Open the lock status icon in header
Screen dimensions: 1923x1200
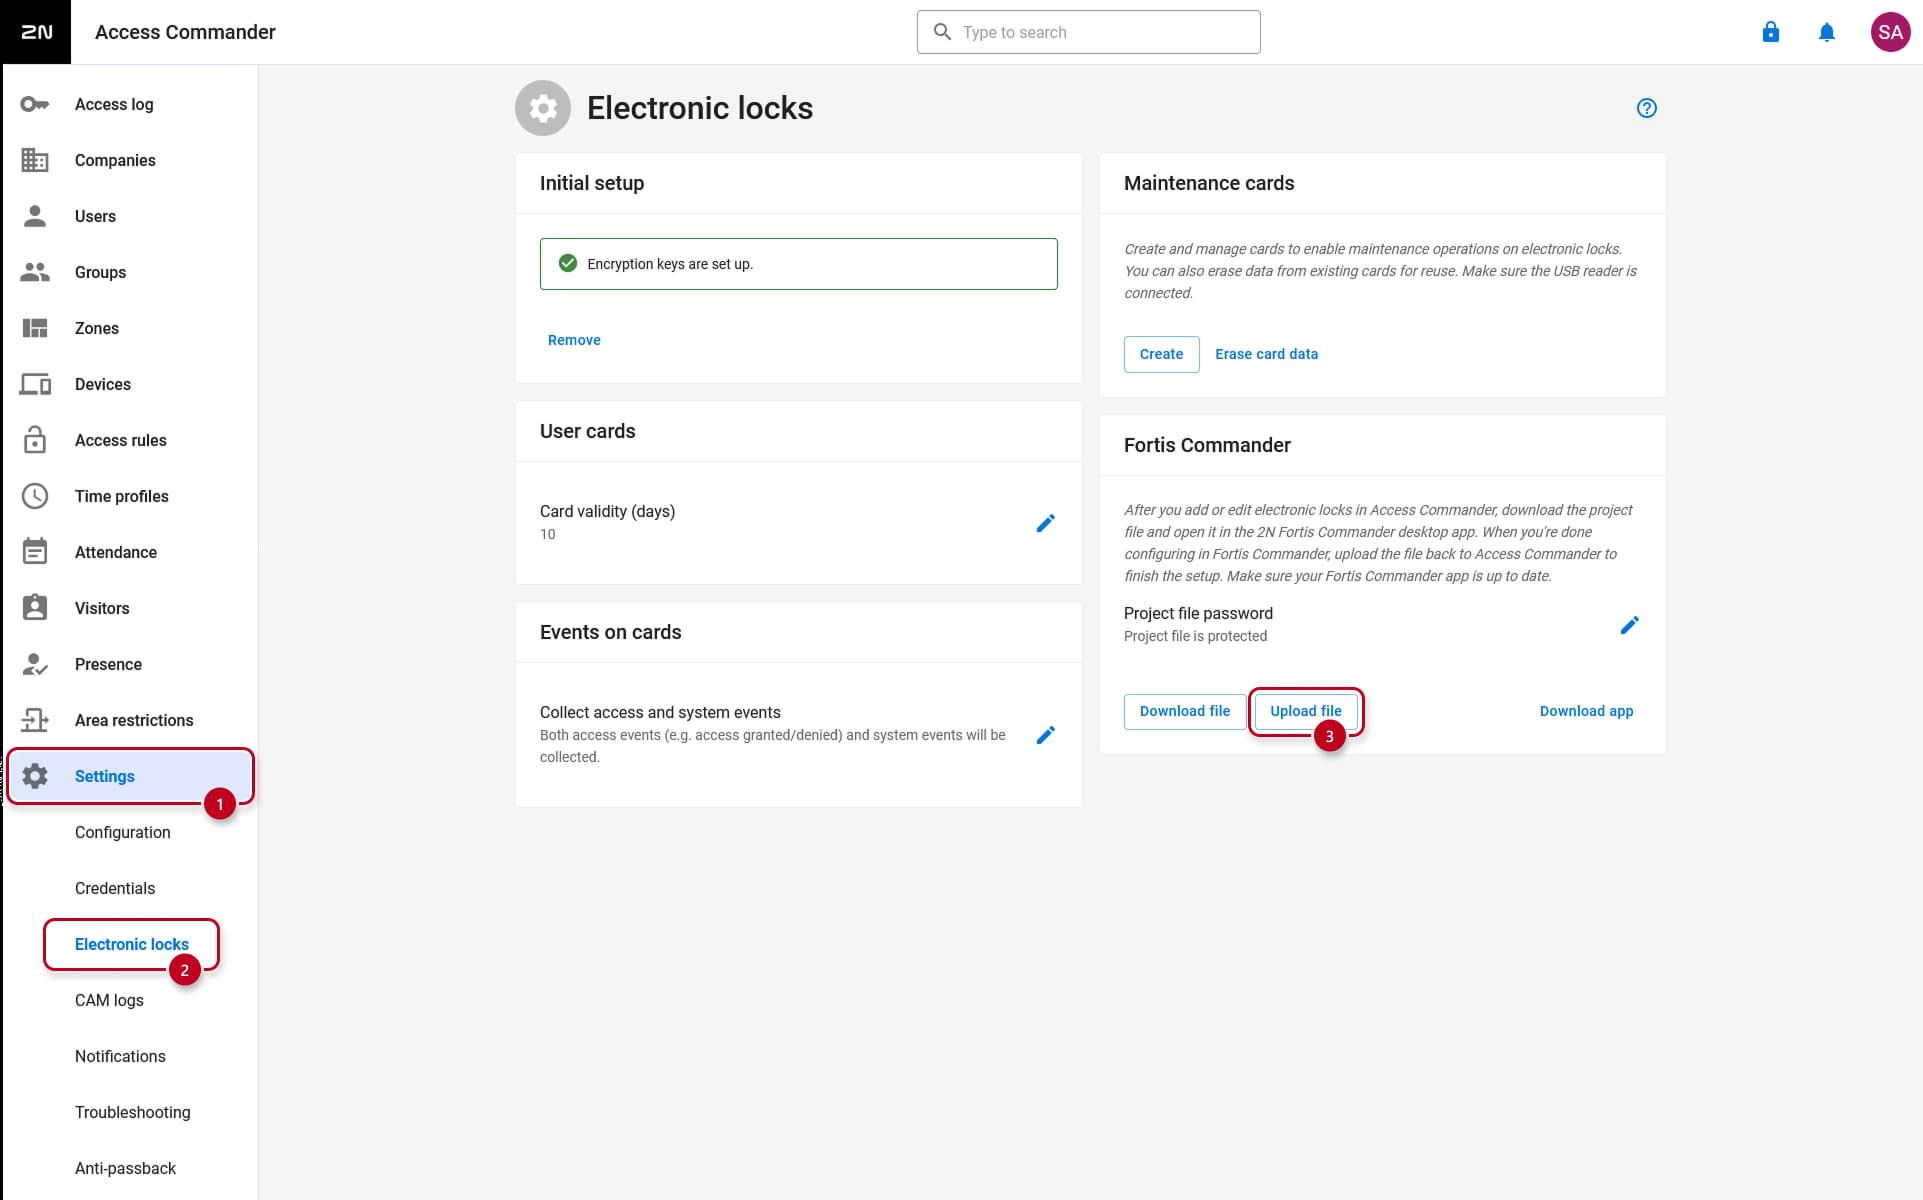coord(1770,32)
